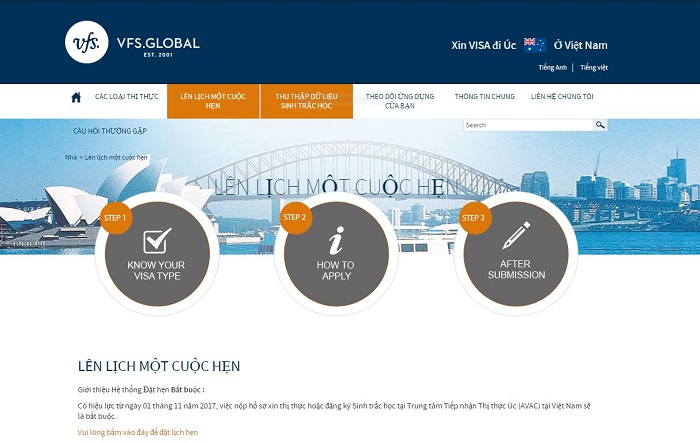Click the Giới thiệu Hệ thống Đặt hẹn heading
This screenshot has height=443, width=700.
pyautogui.click(x=141, y=389)
